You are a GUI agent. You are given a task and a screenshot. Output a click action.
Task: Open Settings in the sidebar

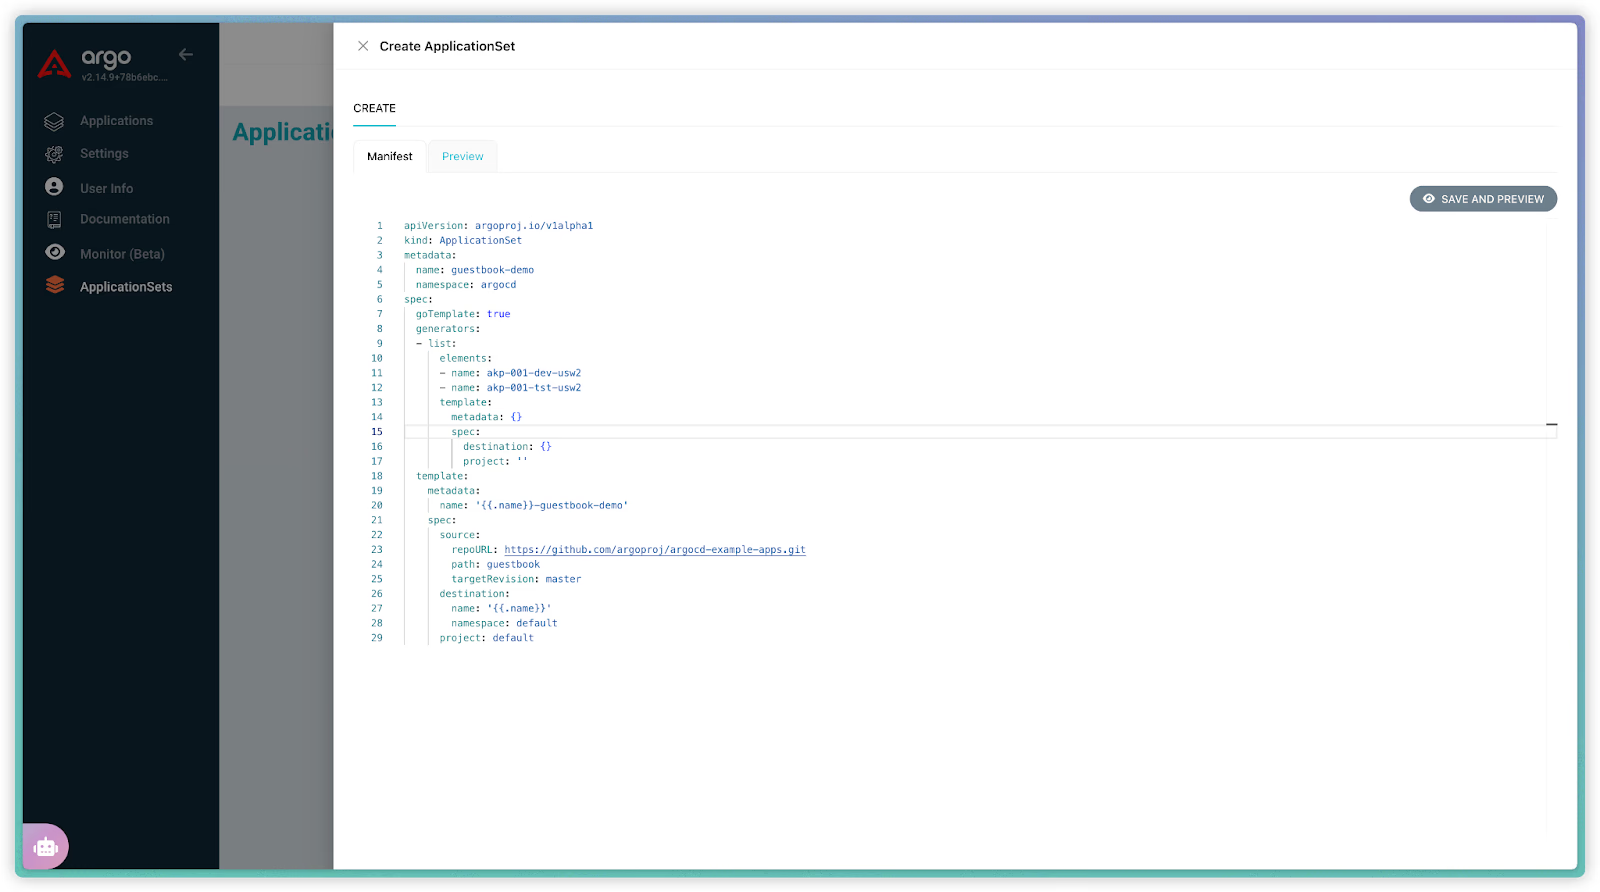(x=104, y=154)
